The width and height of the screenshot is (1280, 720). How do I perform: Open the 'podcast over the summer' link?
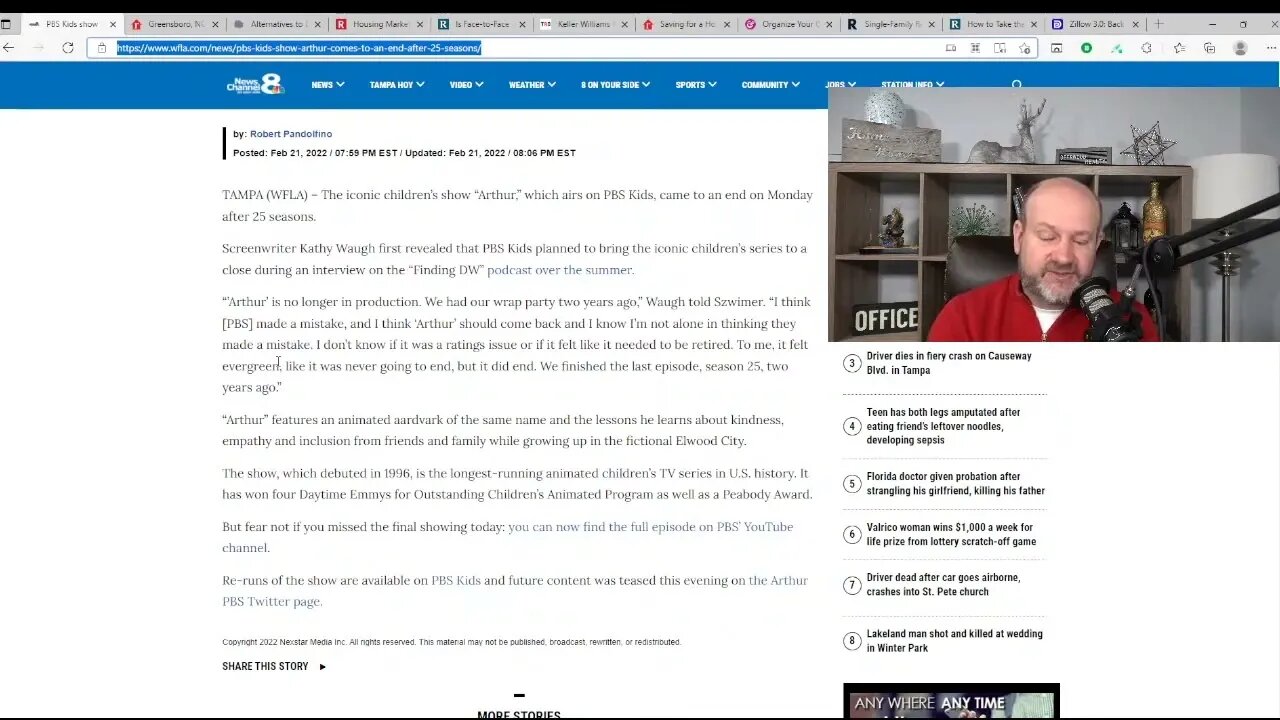click(559, 270)
